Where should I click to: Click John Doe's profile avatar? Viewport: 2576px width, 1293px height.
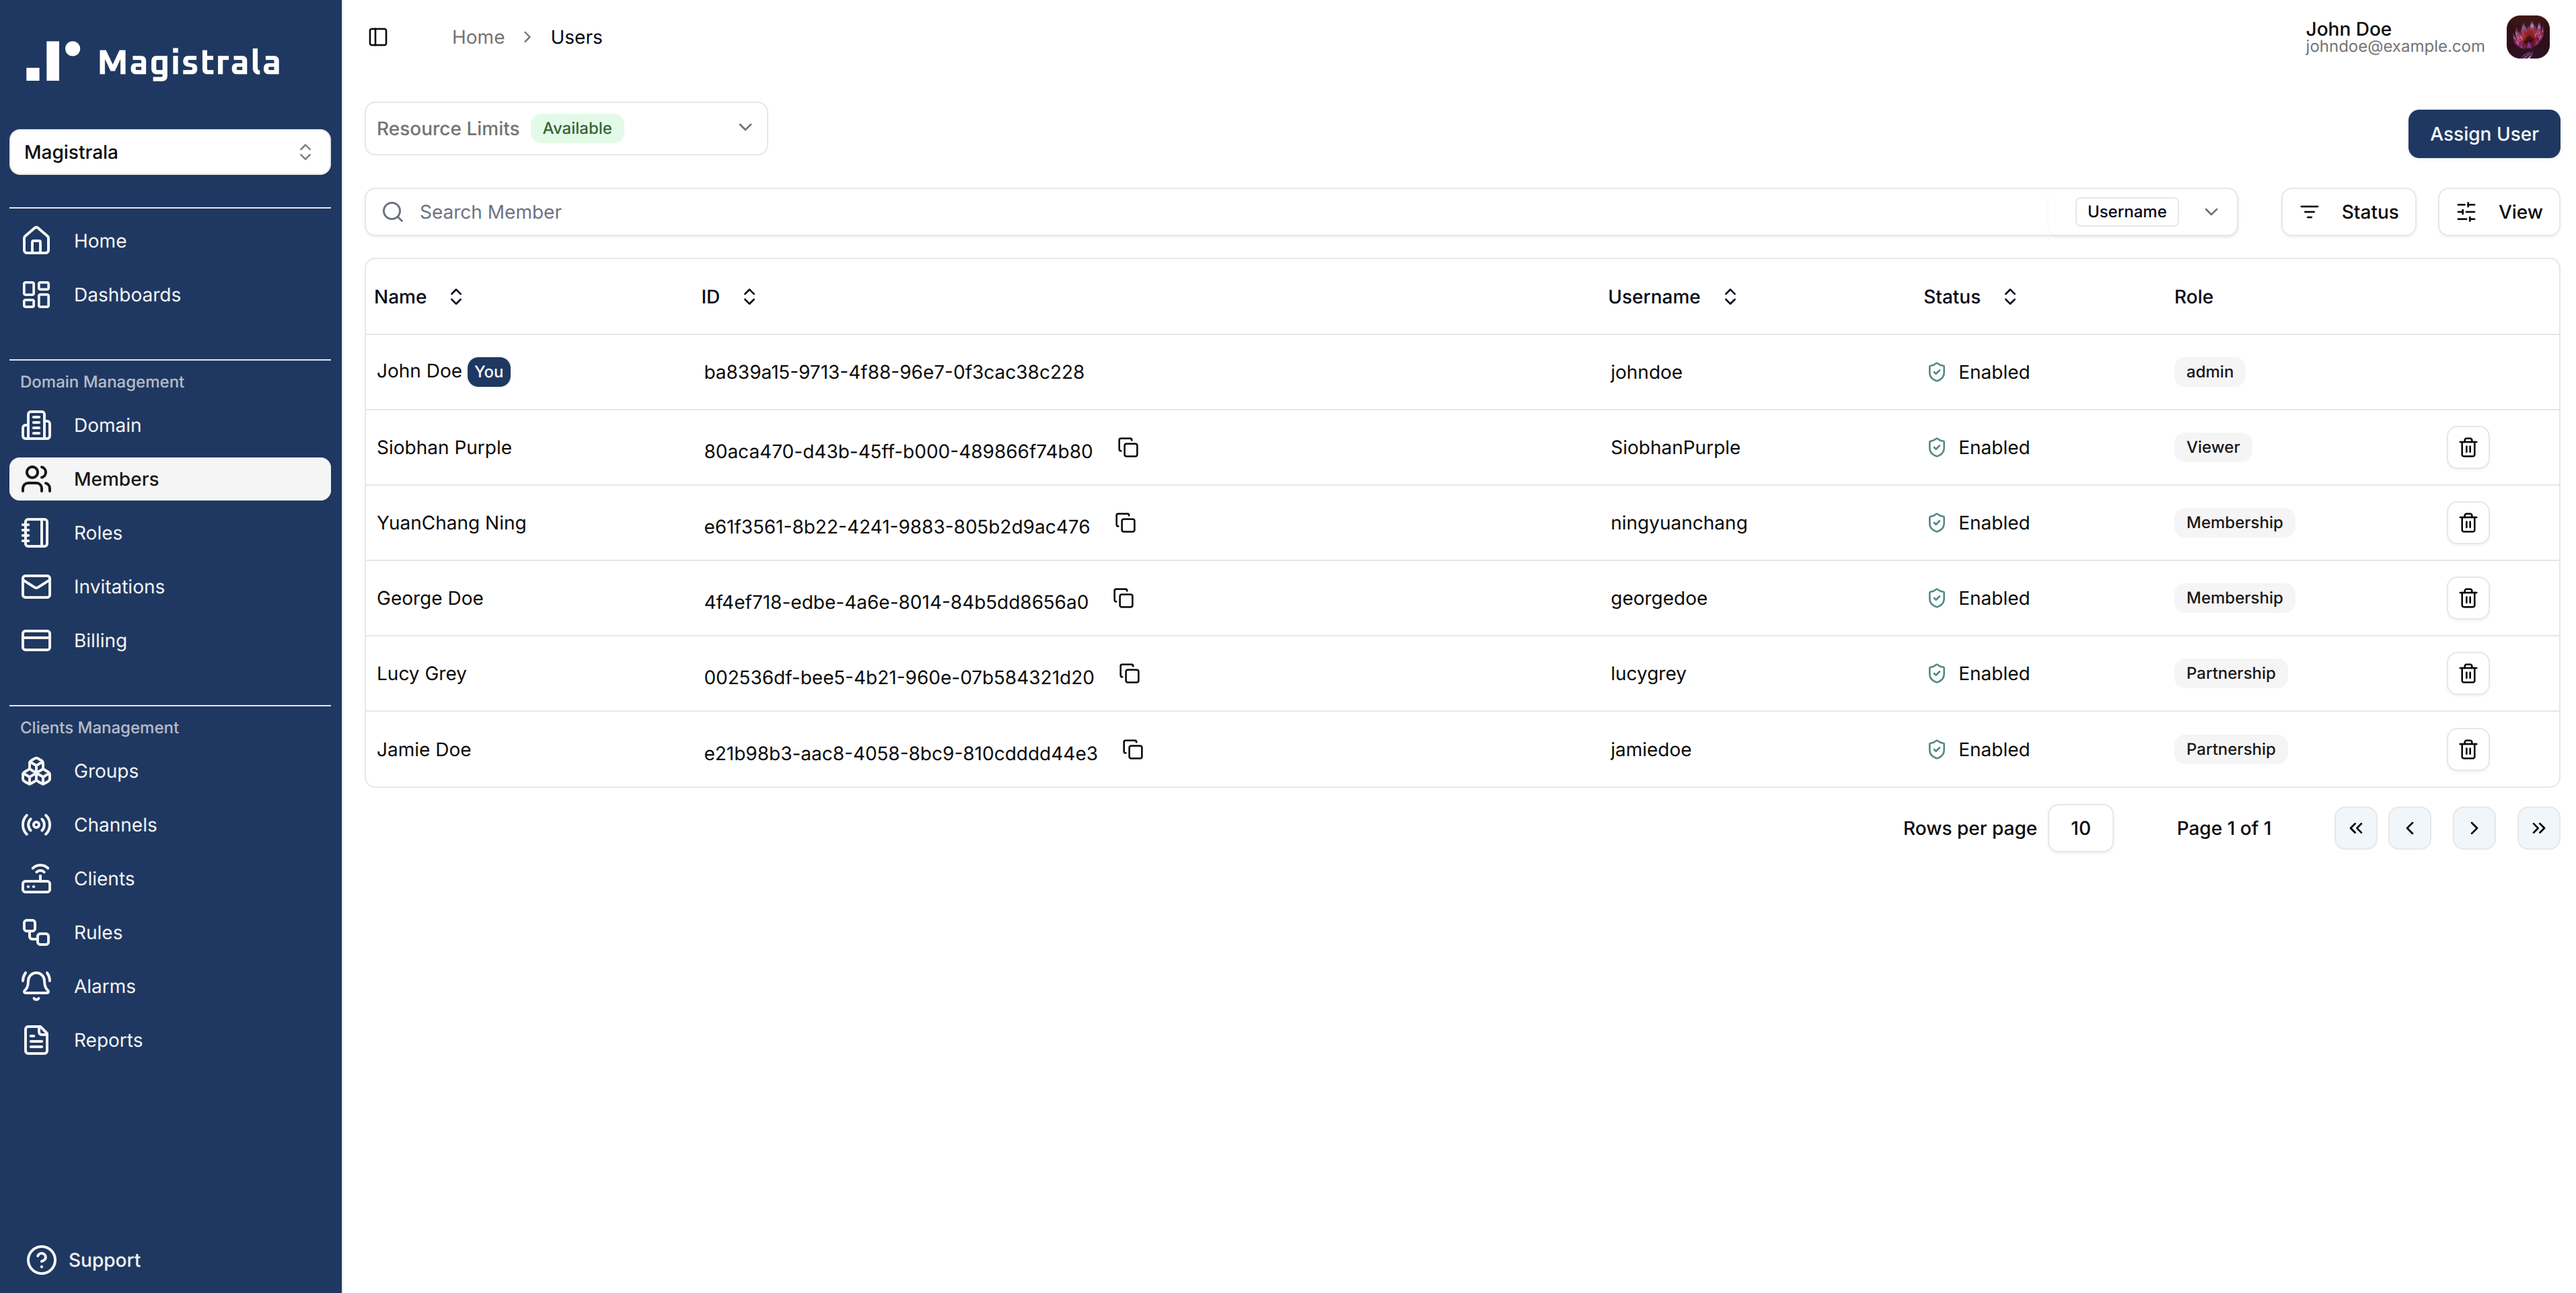[2527, 37]
